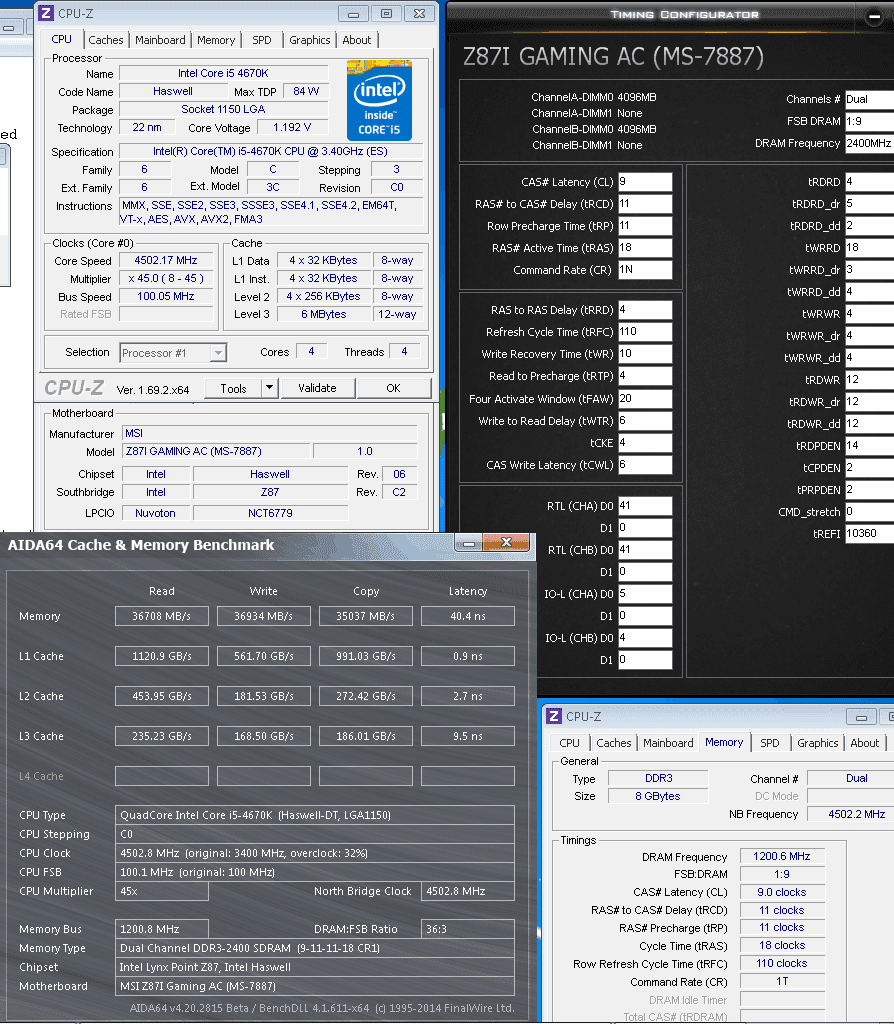The image size is (894, 1024).
Task: Click the Memory Type field Dual Channel DDR3-2400
Action: coord(315,948)
